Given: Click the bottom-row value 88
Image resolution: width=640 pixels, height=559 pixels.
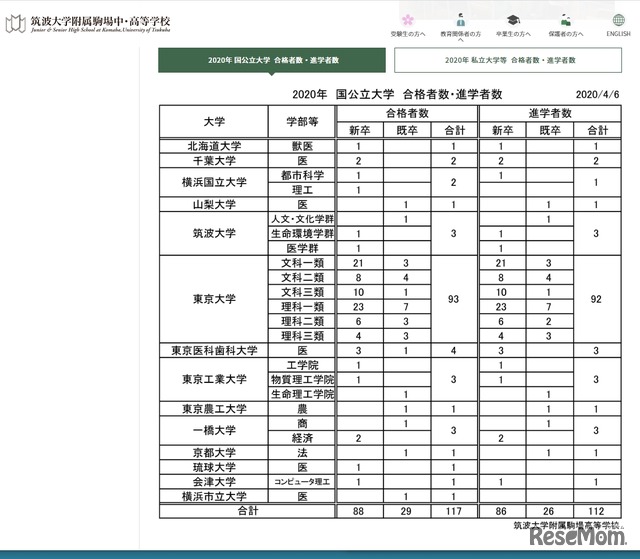Looking at the screenshot, I should (x=358, y=511).
